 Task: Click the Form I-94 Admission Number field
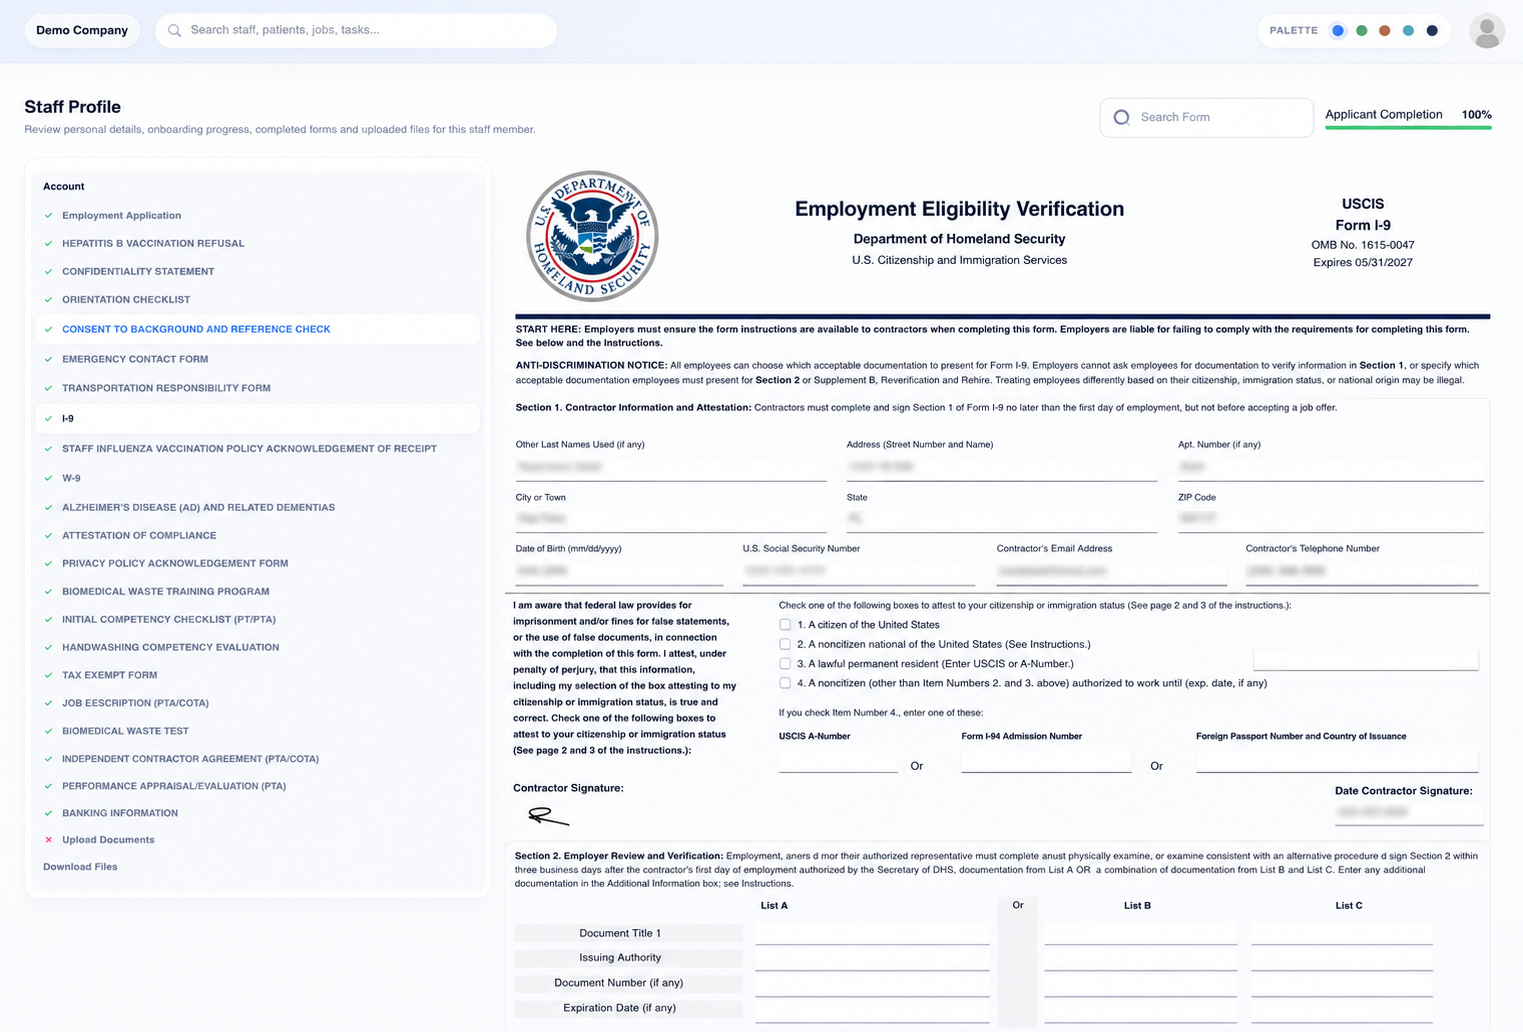pos(1046,761)
